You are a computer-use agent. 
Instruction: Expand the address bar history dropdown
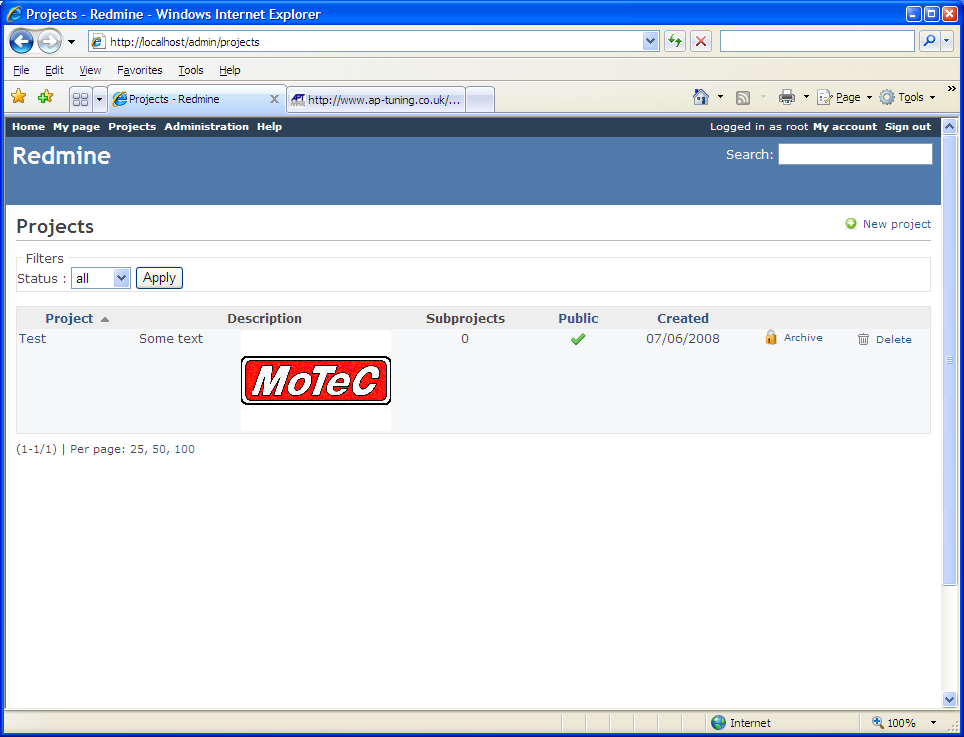click(650, 42)
